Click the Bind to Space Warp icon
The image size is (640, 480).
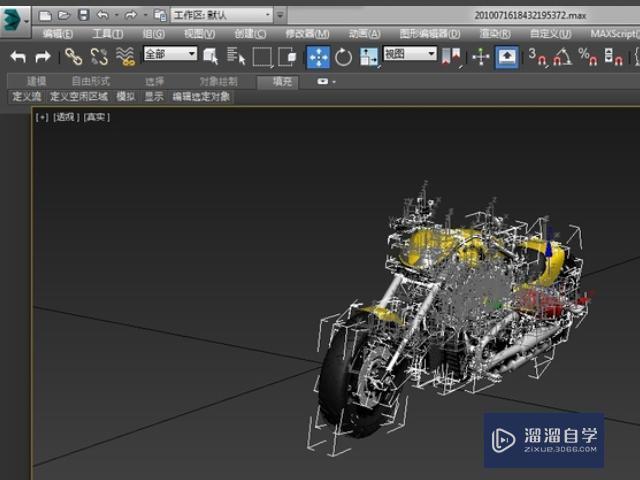(x=125, y=57)
